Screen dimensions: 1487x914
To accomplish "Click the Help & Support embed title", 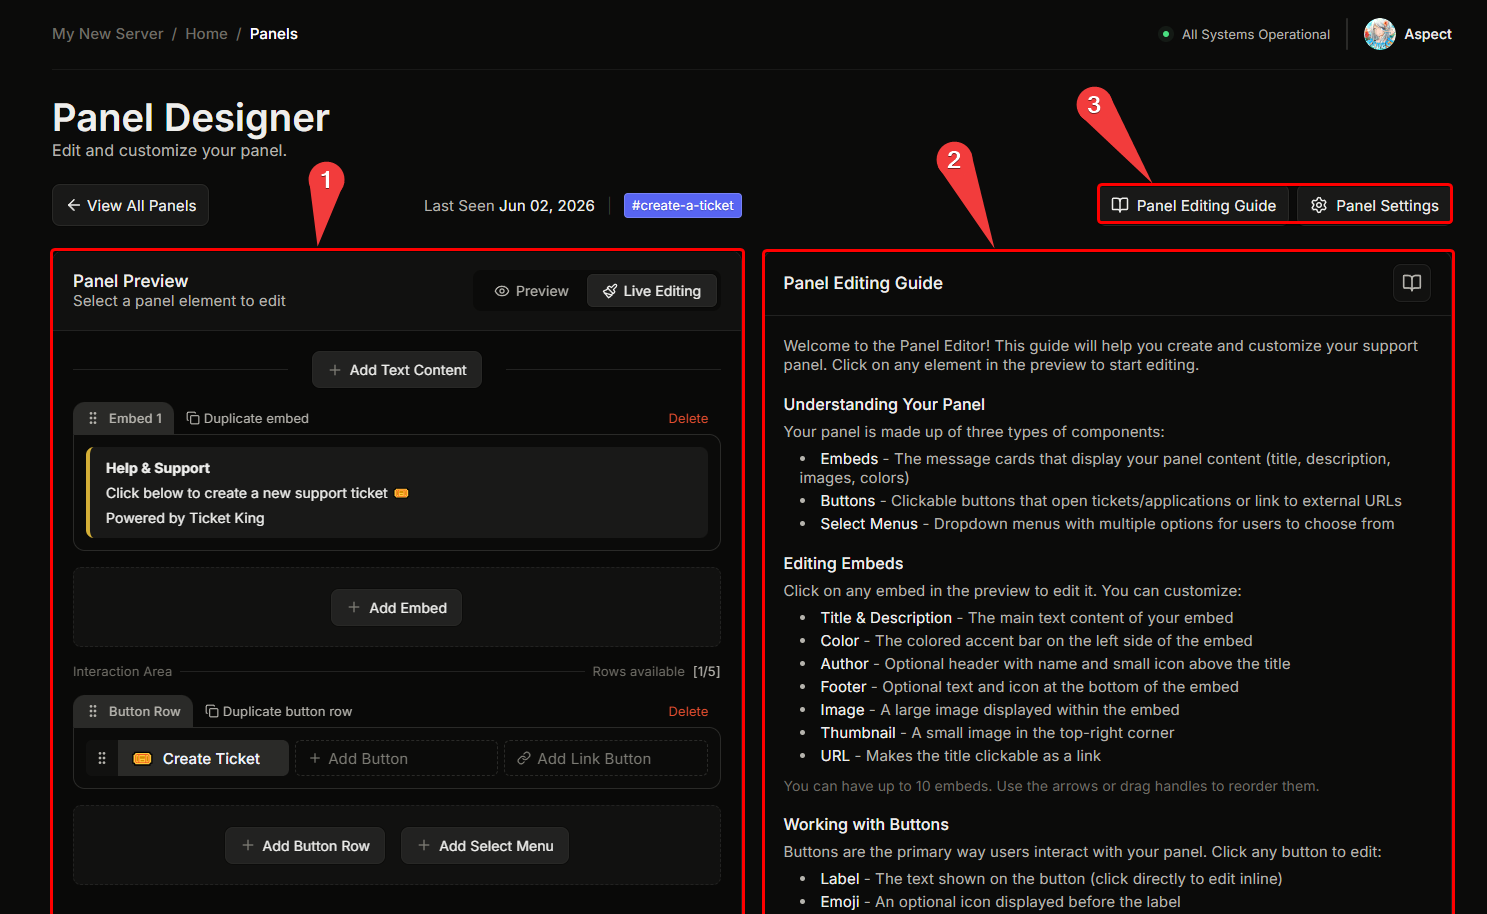I will pyautogui.click(x=158, y=468).
